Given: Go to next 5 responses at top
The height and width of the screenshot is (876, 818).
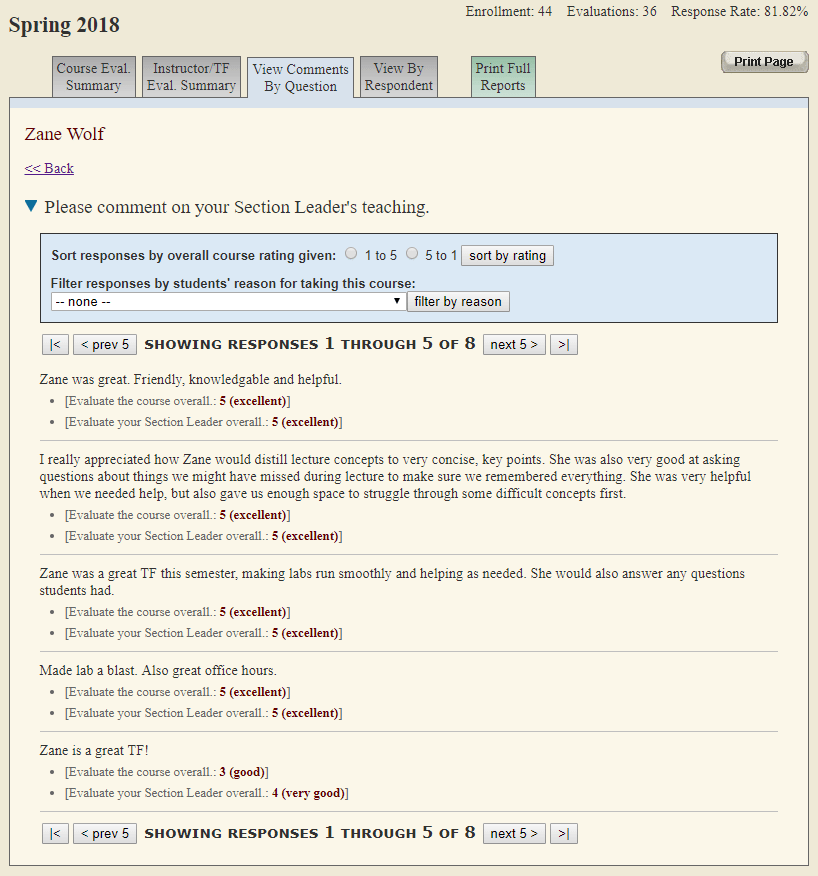Looking at the screenshot, I should [514, 344].
